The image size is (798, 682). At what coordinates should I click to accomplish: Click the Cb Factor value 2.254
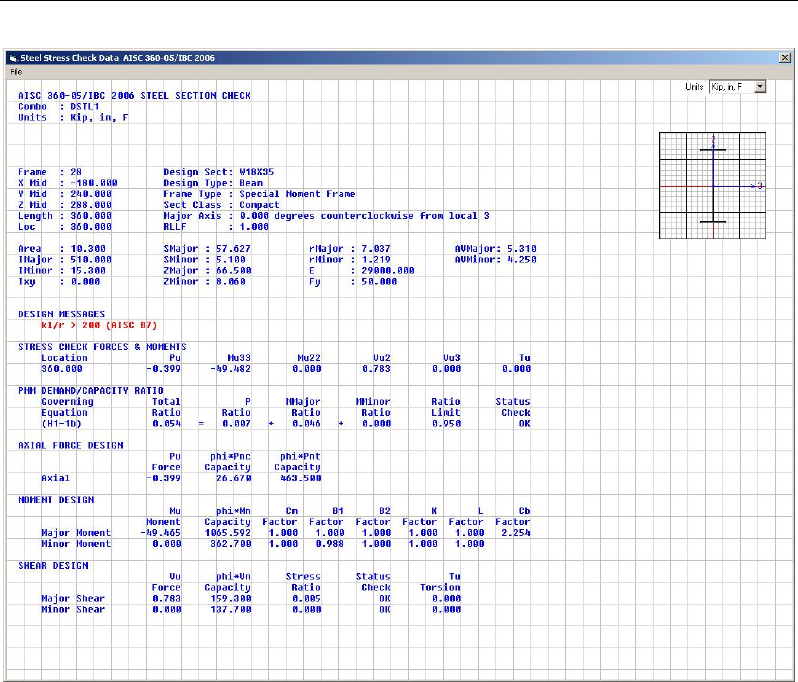click(x=517, y=533)
